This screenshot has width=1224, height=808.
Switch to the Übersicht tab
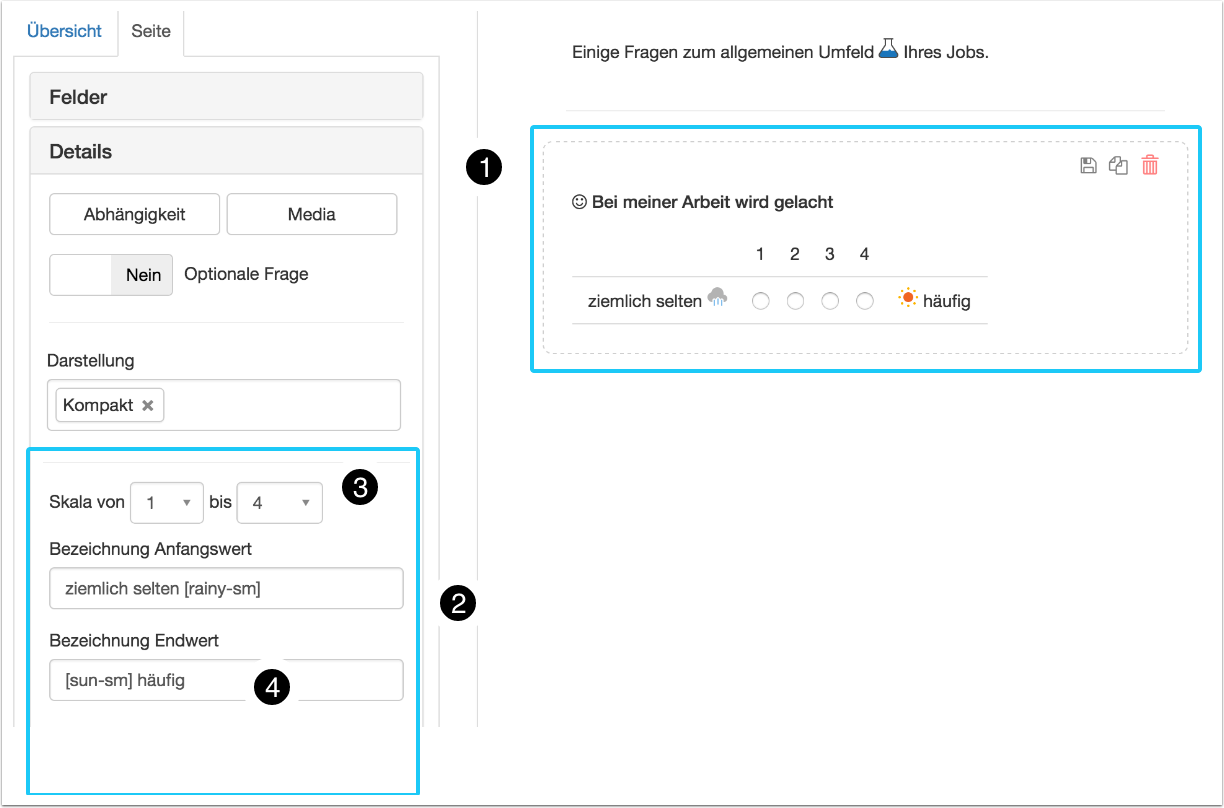point(64,31)
